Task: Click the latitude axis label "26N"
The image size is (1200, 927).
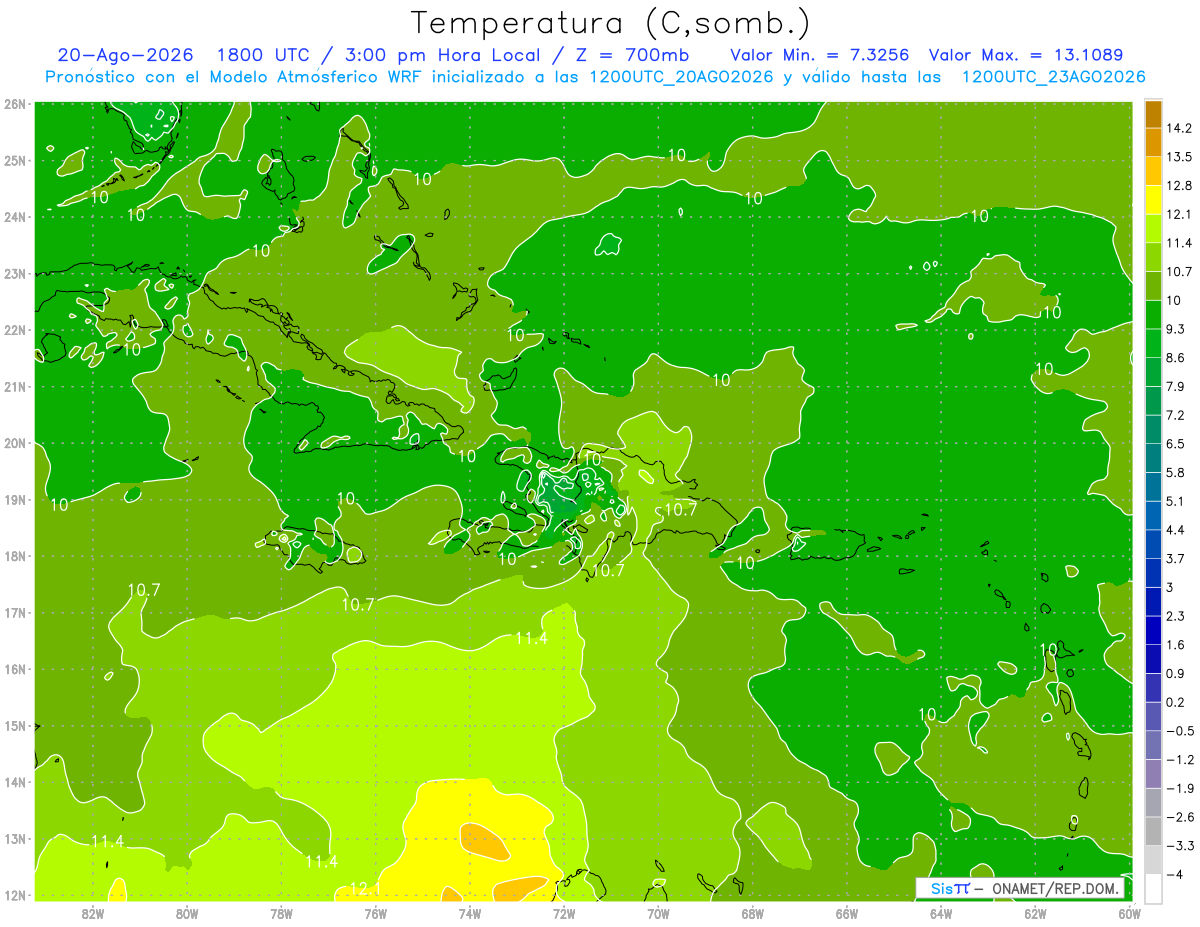Action: pyautogui.click(x=14, y=104)
